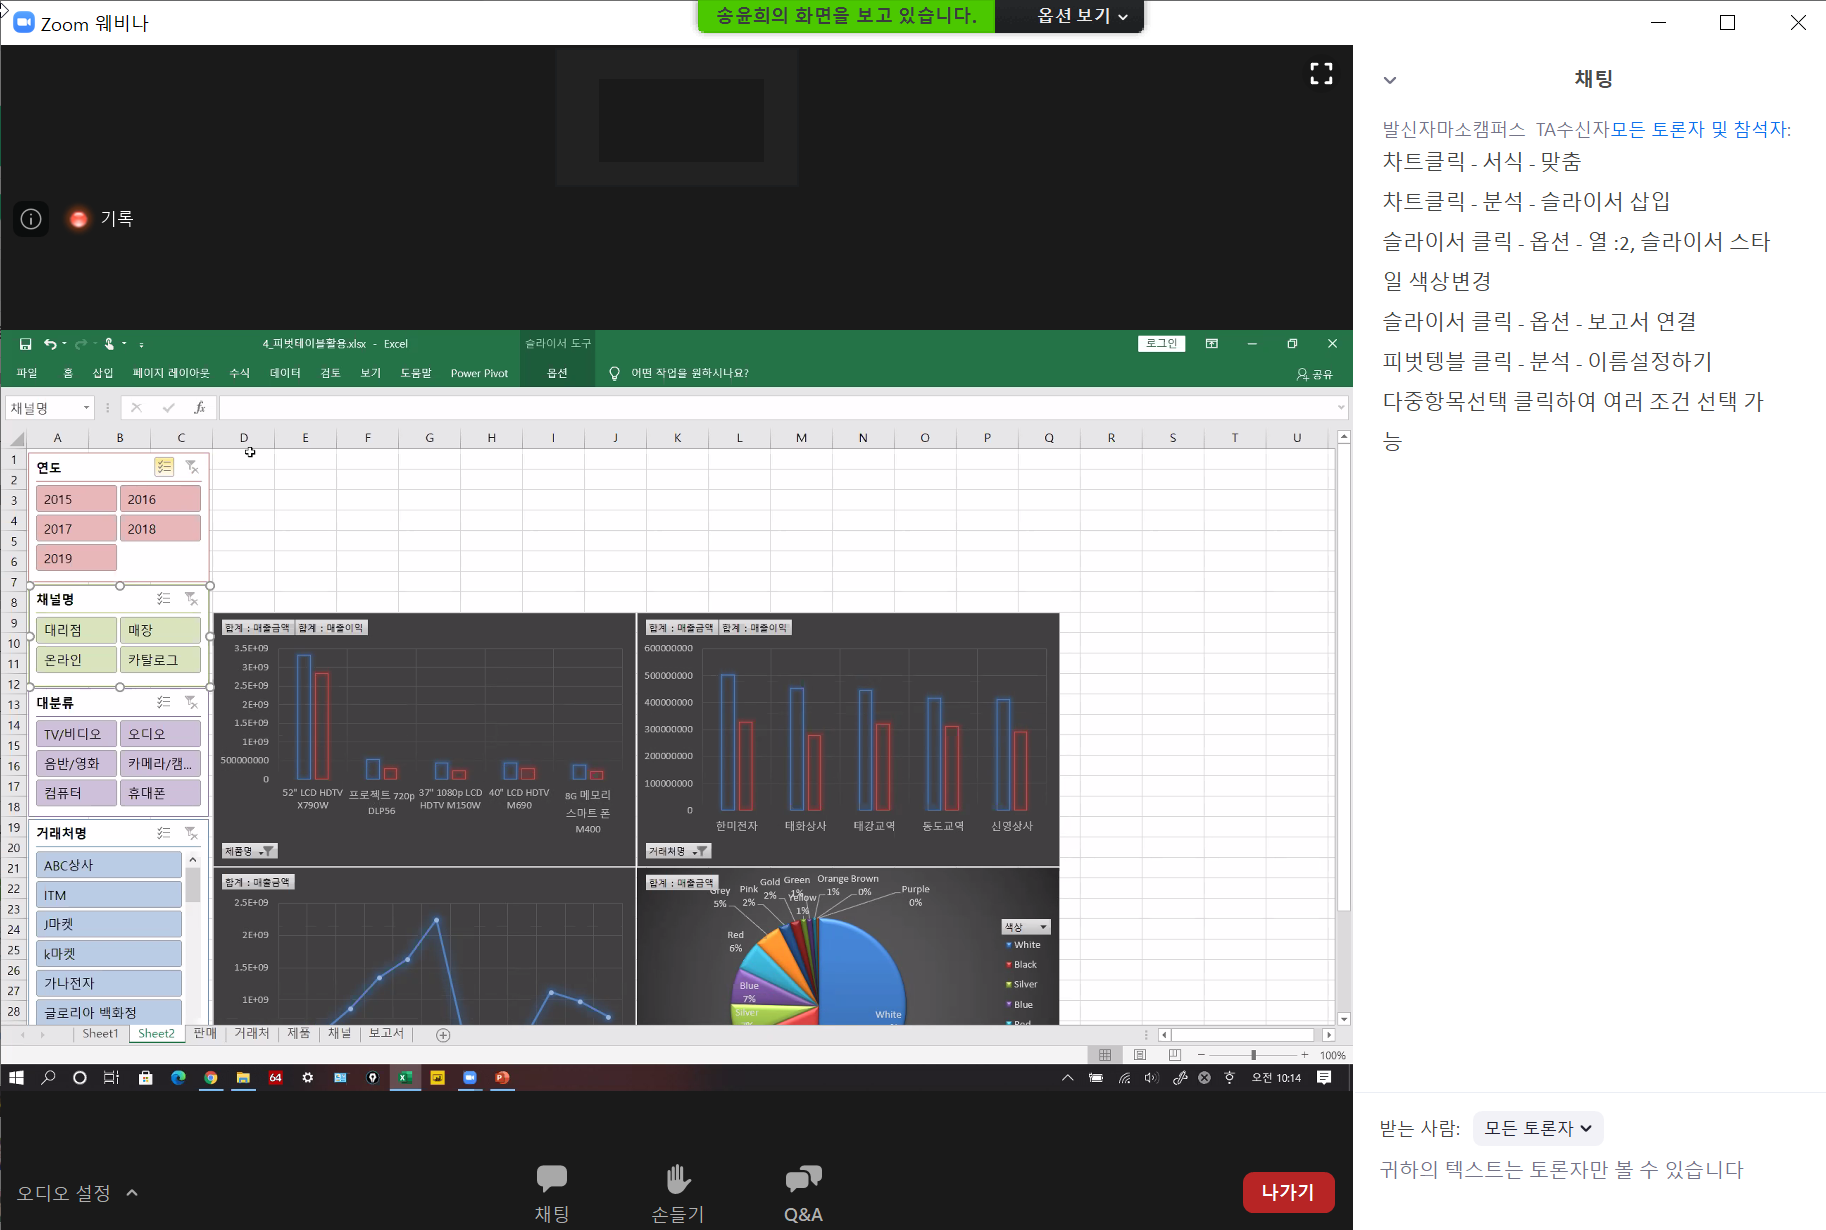Open the Power Pivot ribbon tab
Screen dimensions: 1826x1230
click(479, 373)
